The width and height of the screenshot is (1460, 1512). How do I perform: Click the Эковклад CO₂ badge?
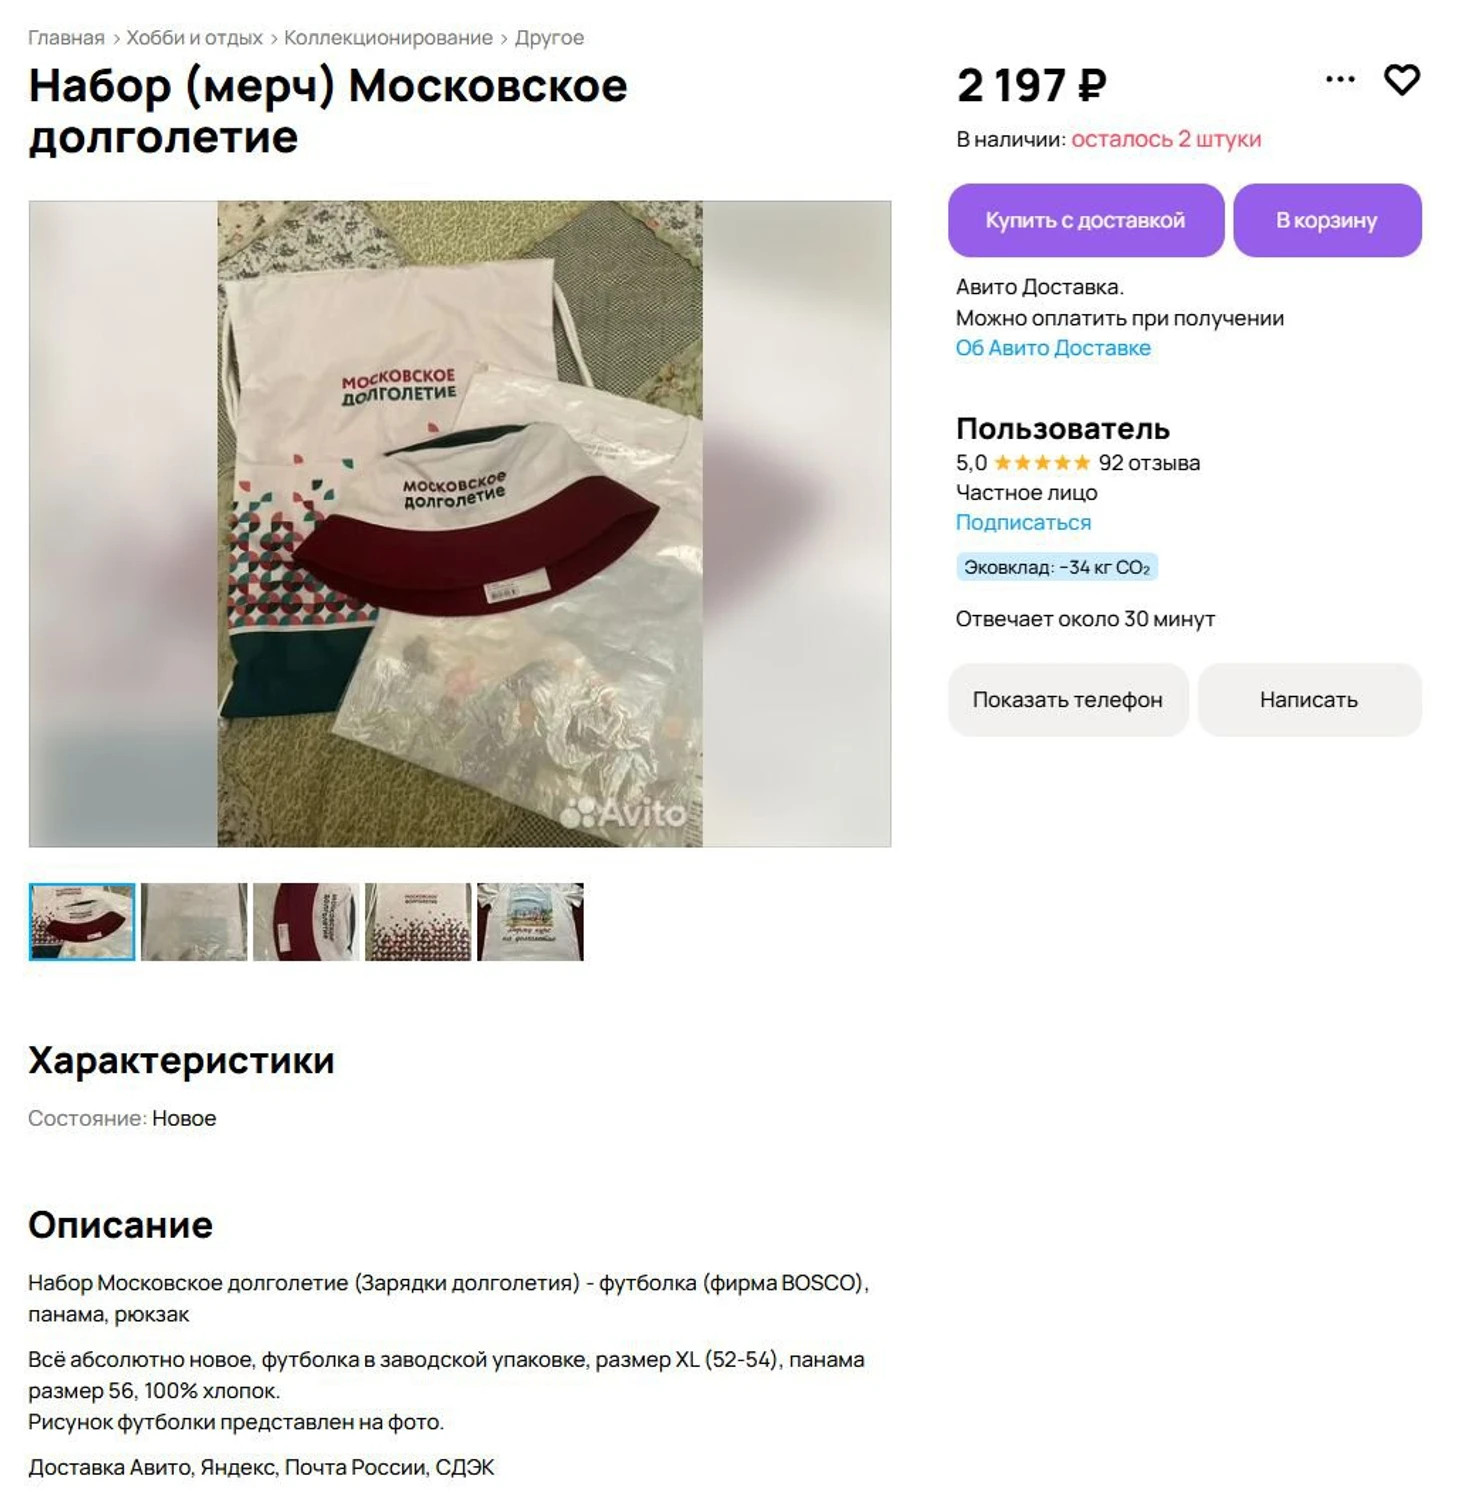(x=1057, y=567)
